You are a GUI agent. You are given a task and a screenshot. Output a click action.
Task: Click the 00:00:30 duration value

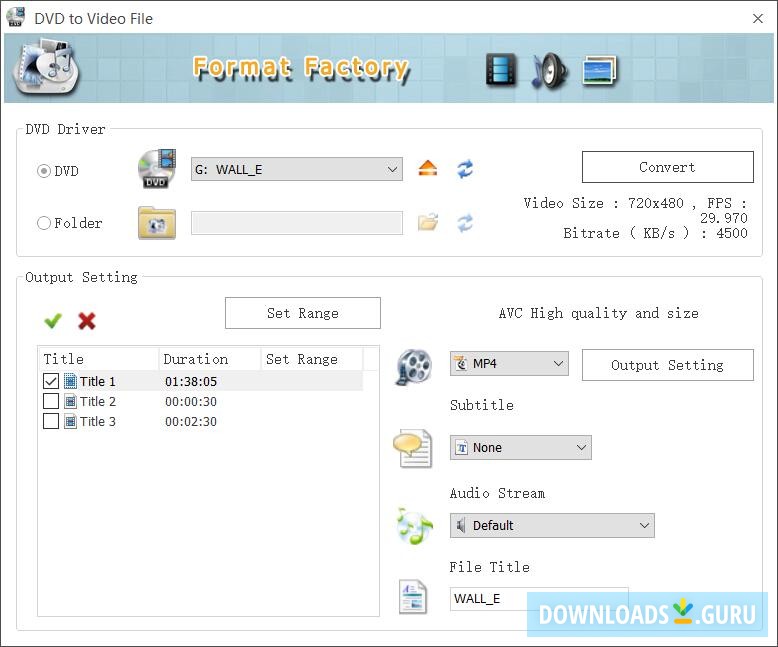click(x=191, y=401)
